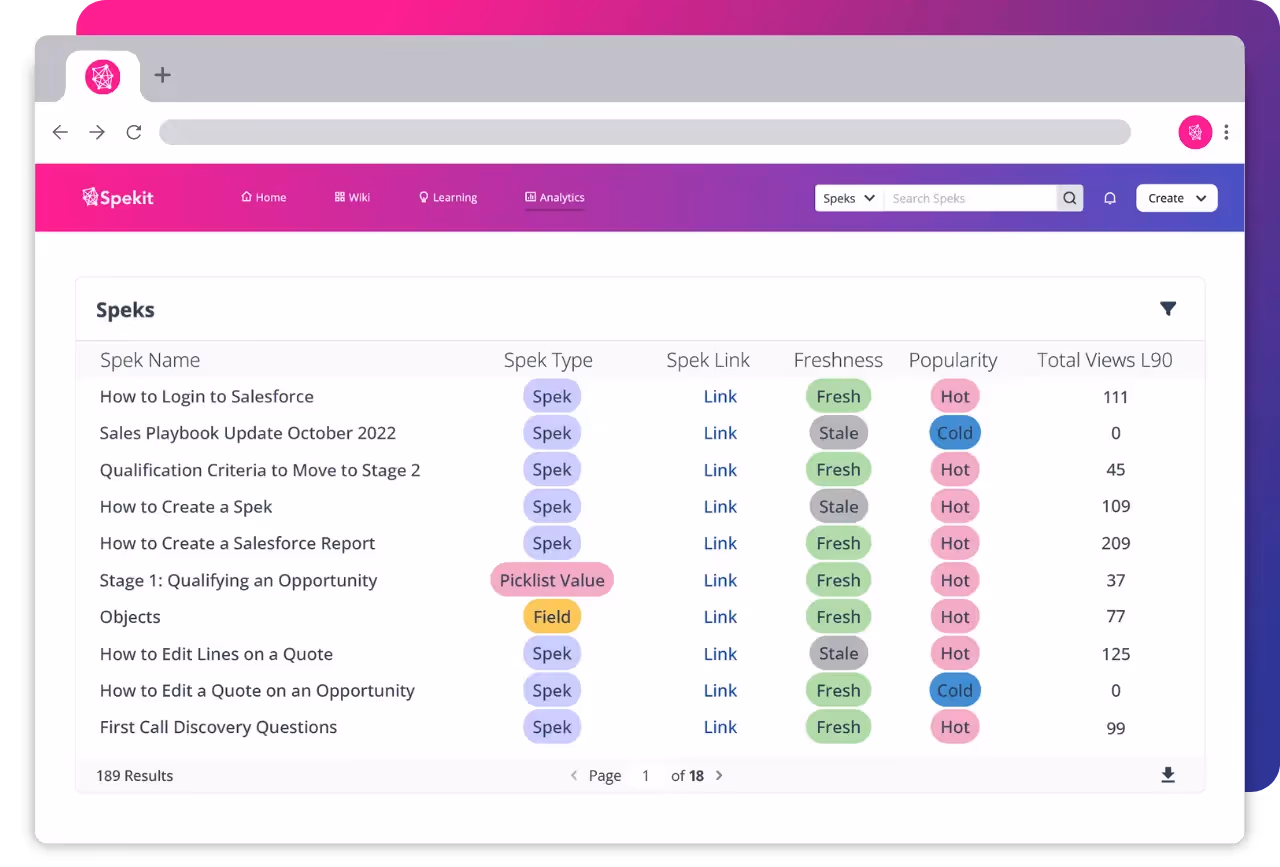This screenshot has height=867, width=1280.
Task: Open Link for Qualification Criteria to Move to Stage 2
Action: 720,470
